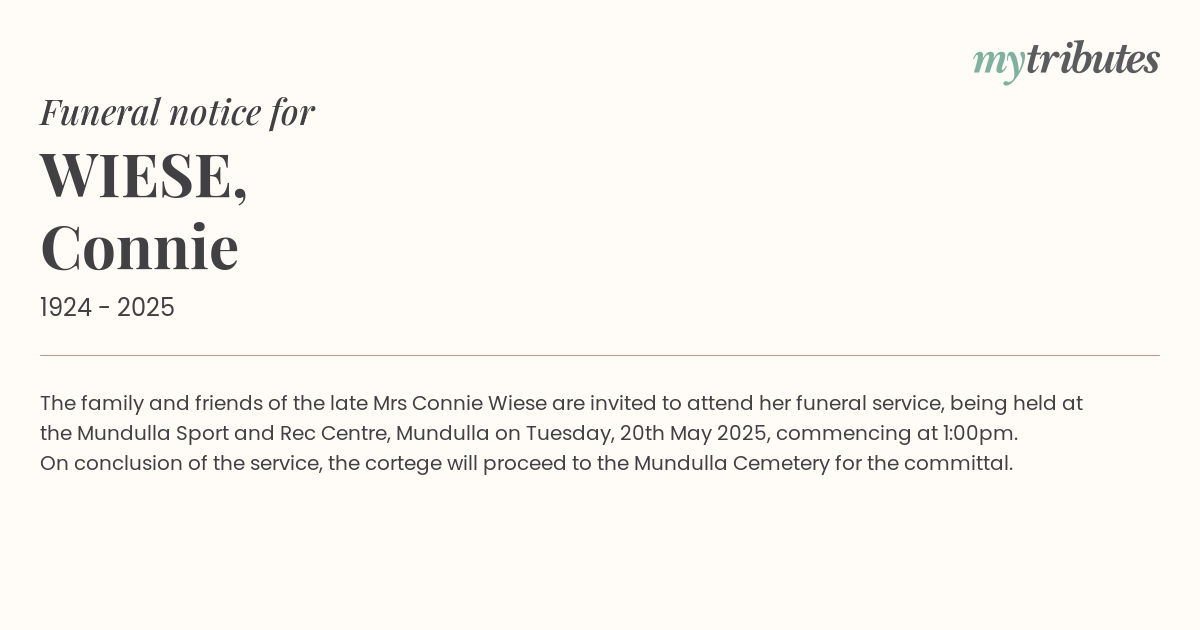Select the first name Connie heading

139,247
